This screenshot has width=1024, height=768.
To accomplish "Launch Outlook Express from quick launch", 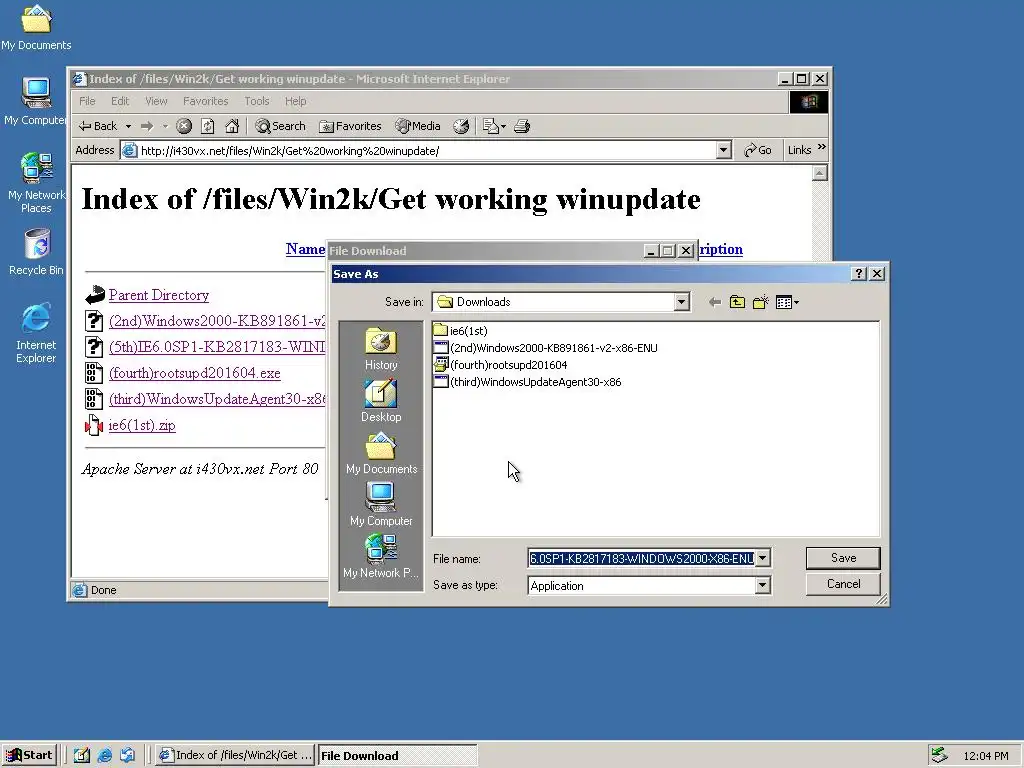I will (x=127, y=755).
